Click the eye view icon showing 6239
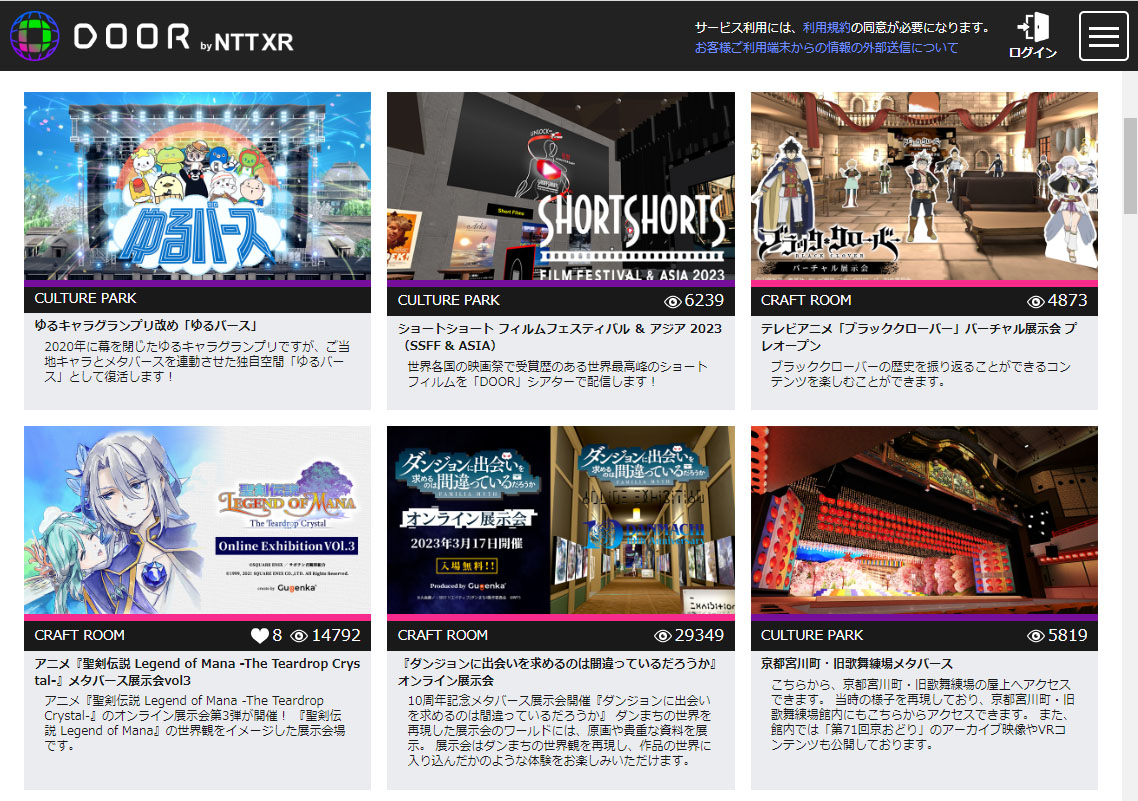Viewport: 1138px width, 801px height. [672, 301]
